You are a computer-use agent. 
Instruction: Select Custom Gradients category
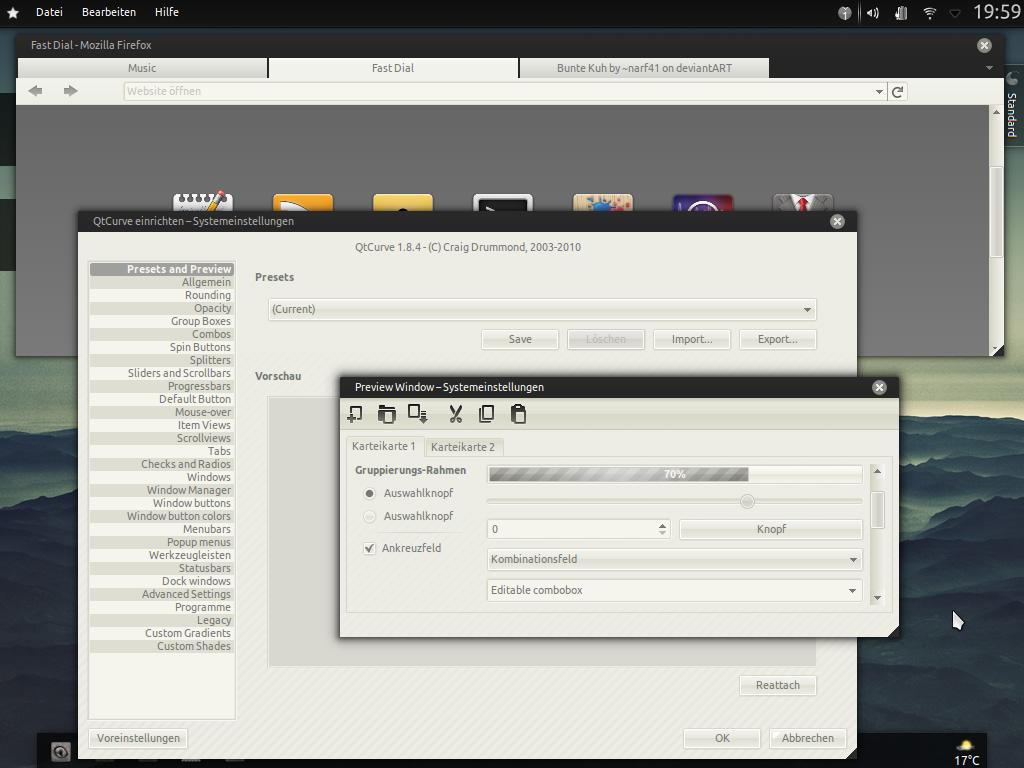click(161, 633)
